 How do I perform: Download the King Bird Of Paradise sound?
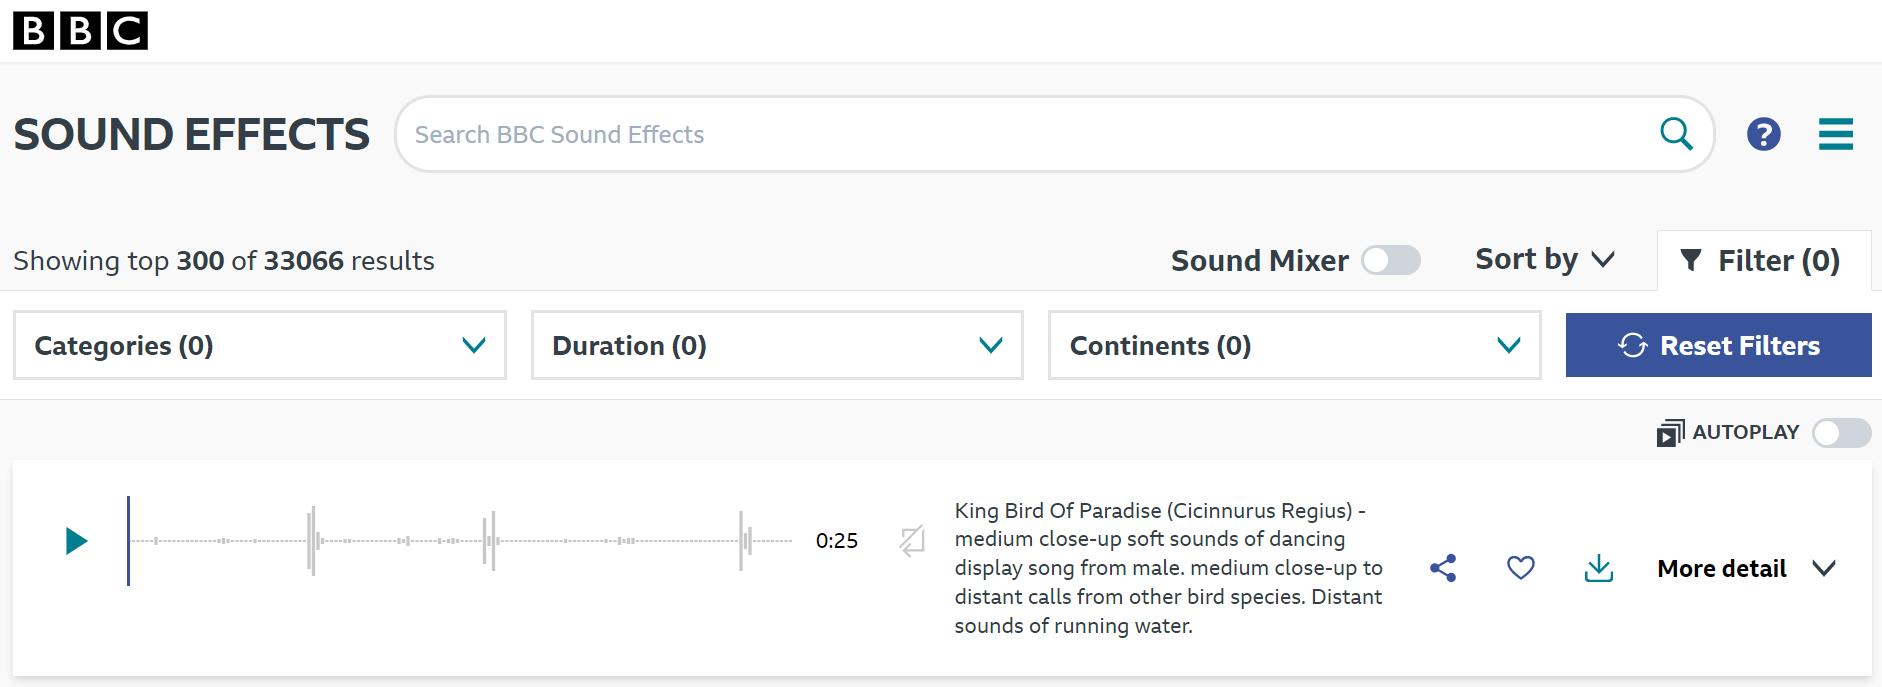(1599, 568)
